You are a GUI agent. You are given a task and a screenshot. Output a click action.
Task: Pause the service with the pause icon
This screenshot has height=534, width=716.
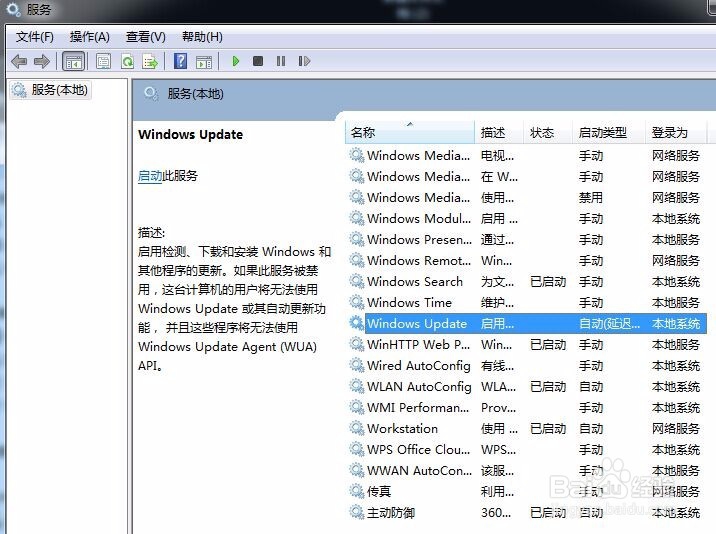(281, 61)
